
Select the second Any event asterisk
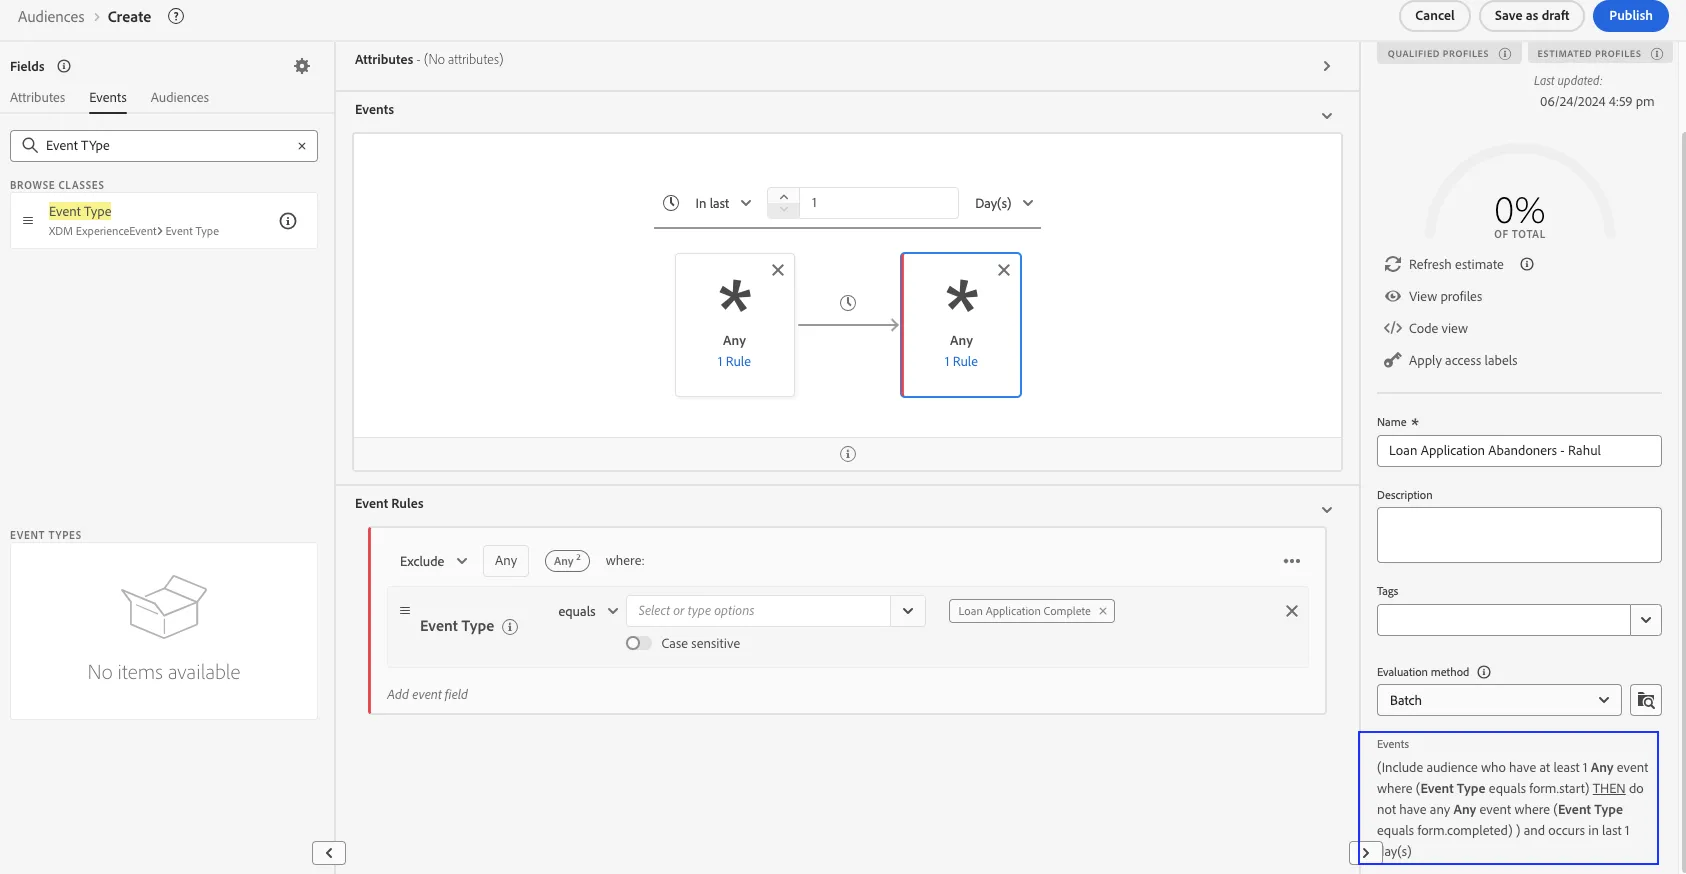(x=962, y=296)
